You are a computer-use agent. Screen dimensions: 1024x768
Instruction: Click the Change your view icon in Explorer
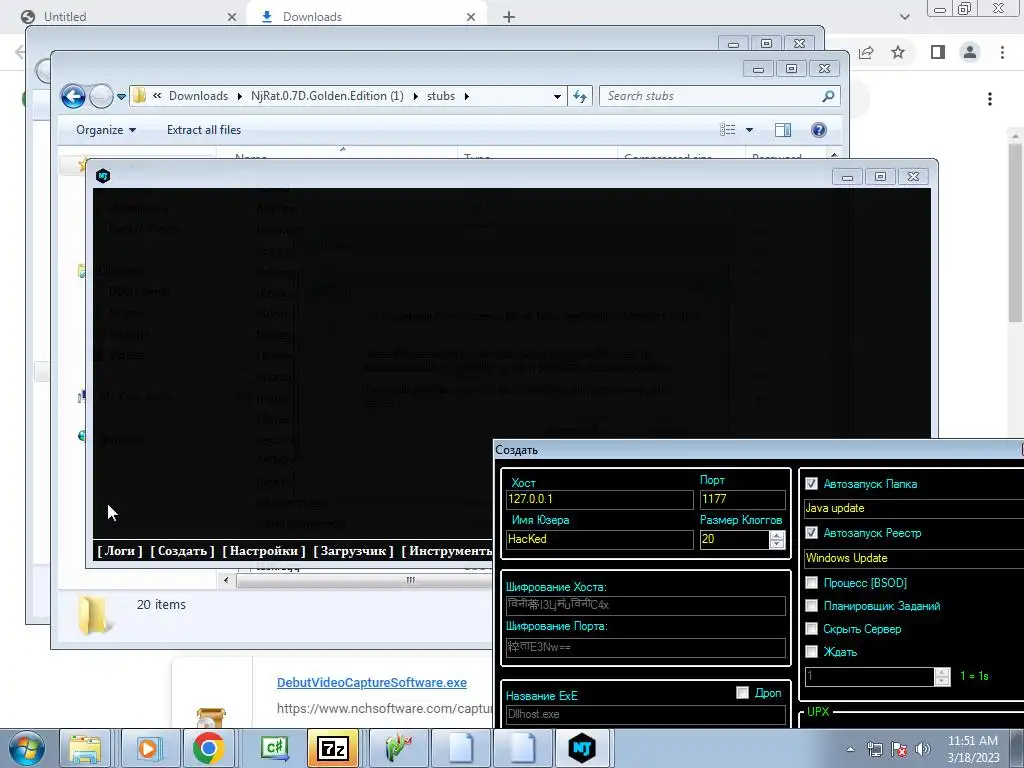(728, 130)
